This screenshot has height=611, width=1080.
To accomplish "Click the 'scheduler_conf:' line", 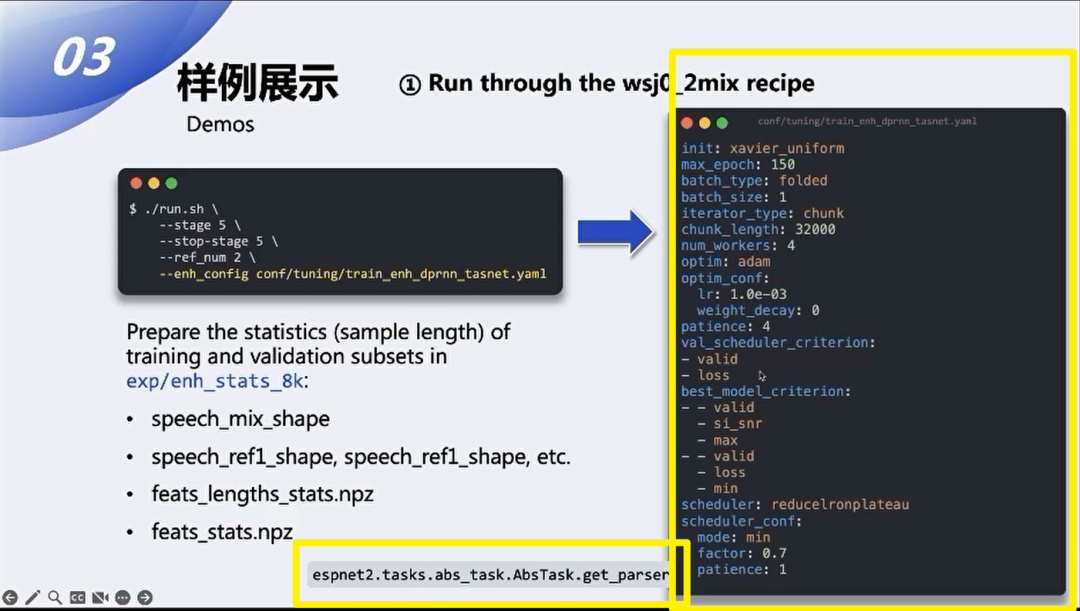I will 742,521.
